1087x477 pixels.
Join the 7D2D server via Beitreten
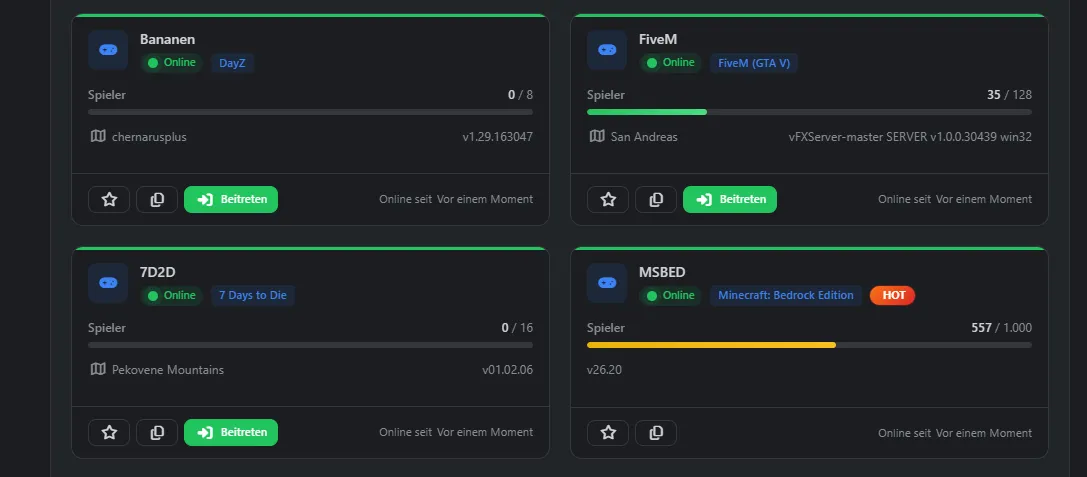pos(231,433)
